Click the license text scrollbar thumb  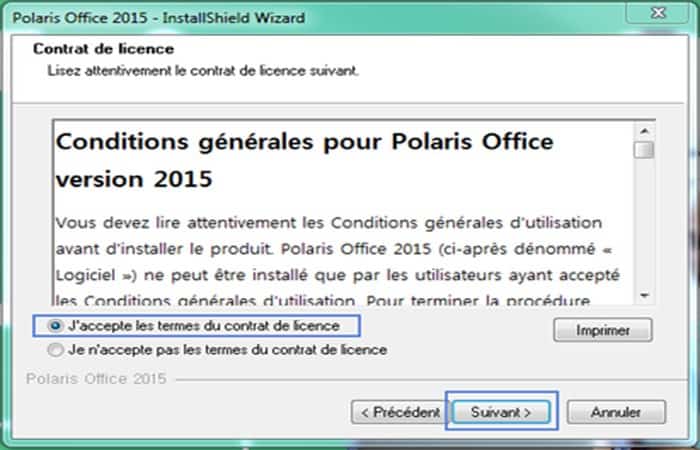coord(645,150)
